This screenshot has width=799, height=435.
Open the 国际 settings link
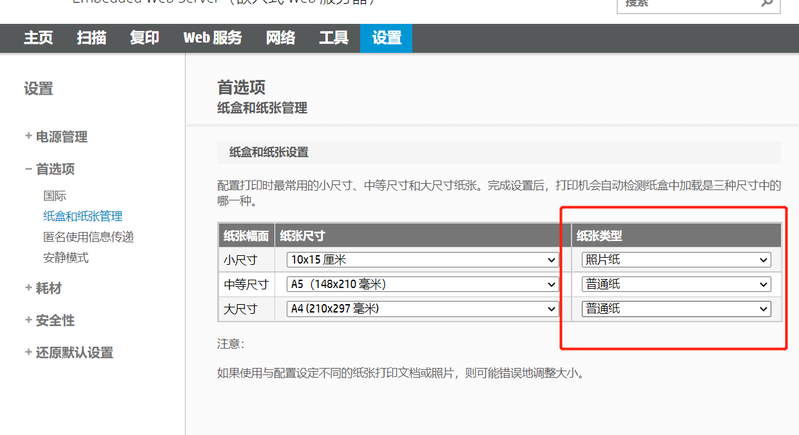tap(55, 195)
